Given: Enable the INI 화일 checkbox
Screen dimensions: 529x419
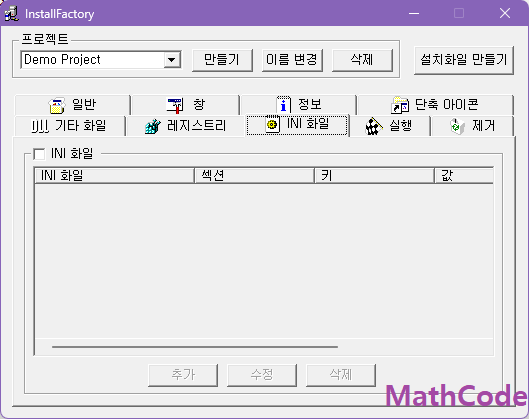Looking at the screenshot, I should [39, 154].
